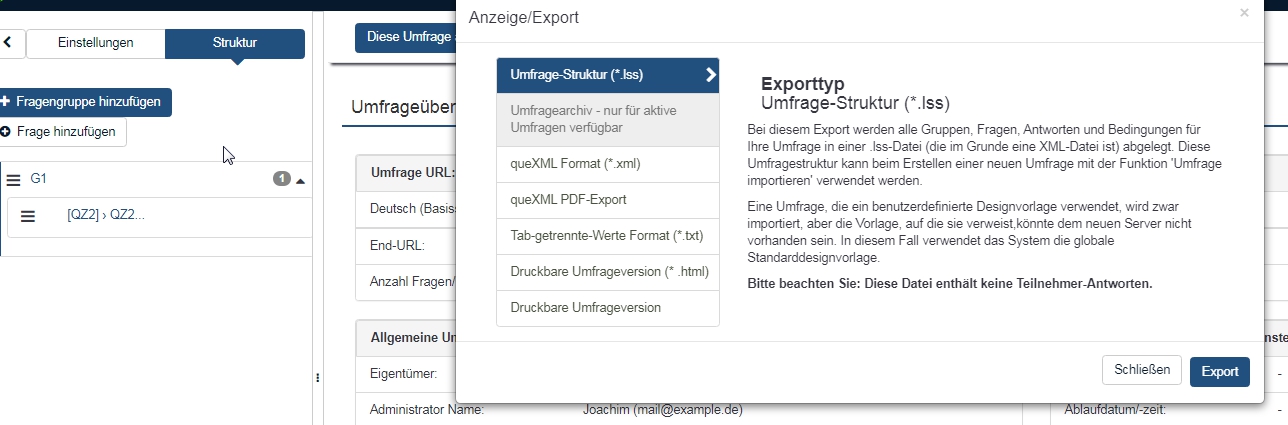This screenshot has height=425, width=1288.
Task: Click the question count badge on G1
Action: (282, 179)
